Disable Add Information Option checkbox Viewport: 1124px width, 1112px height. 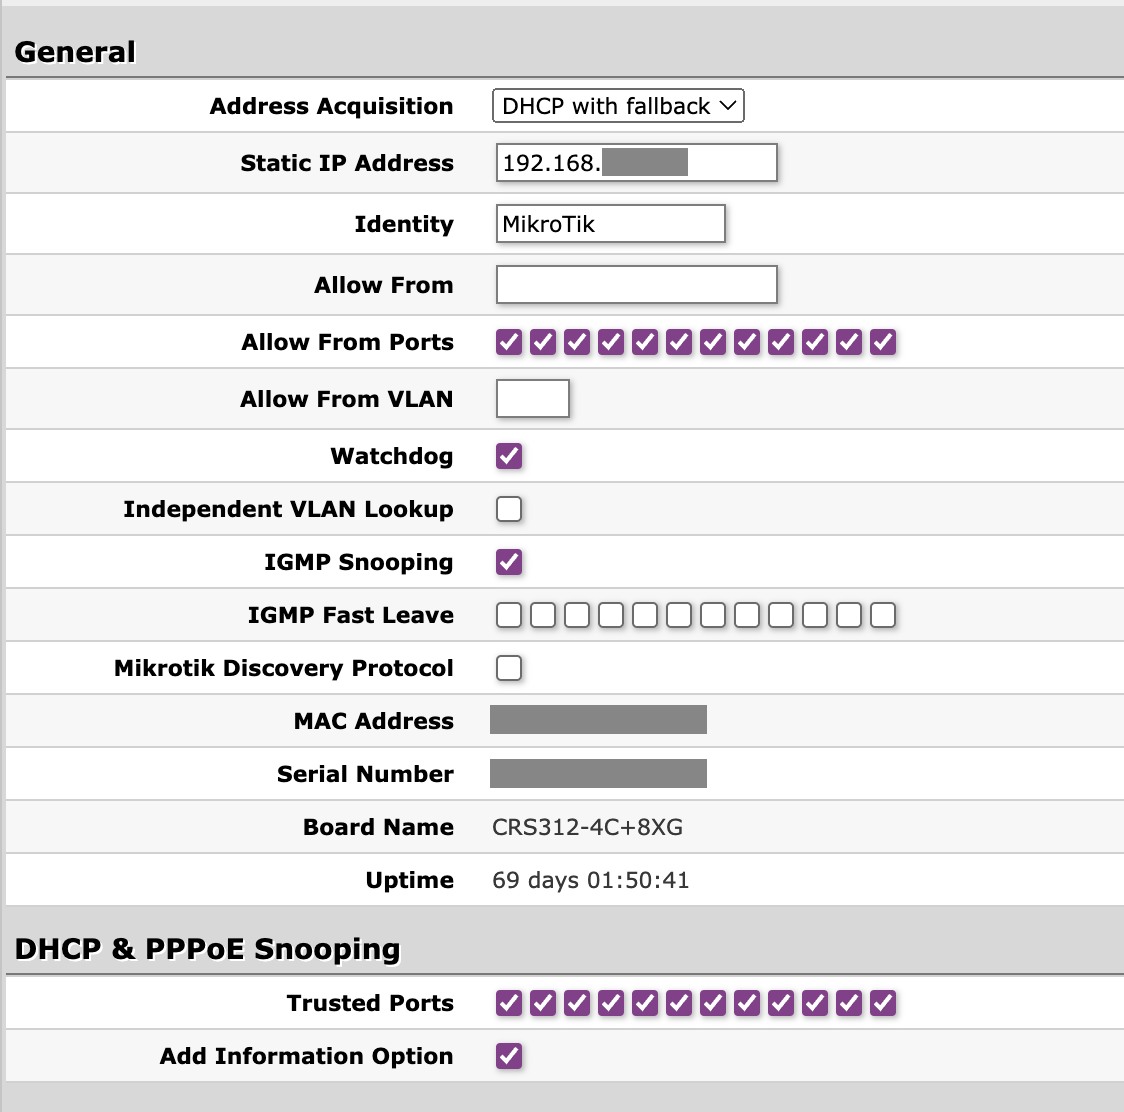(x=509, y=1056)
